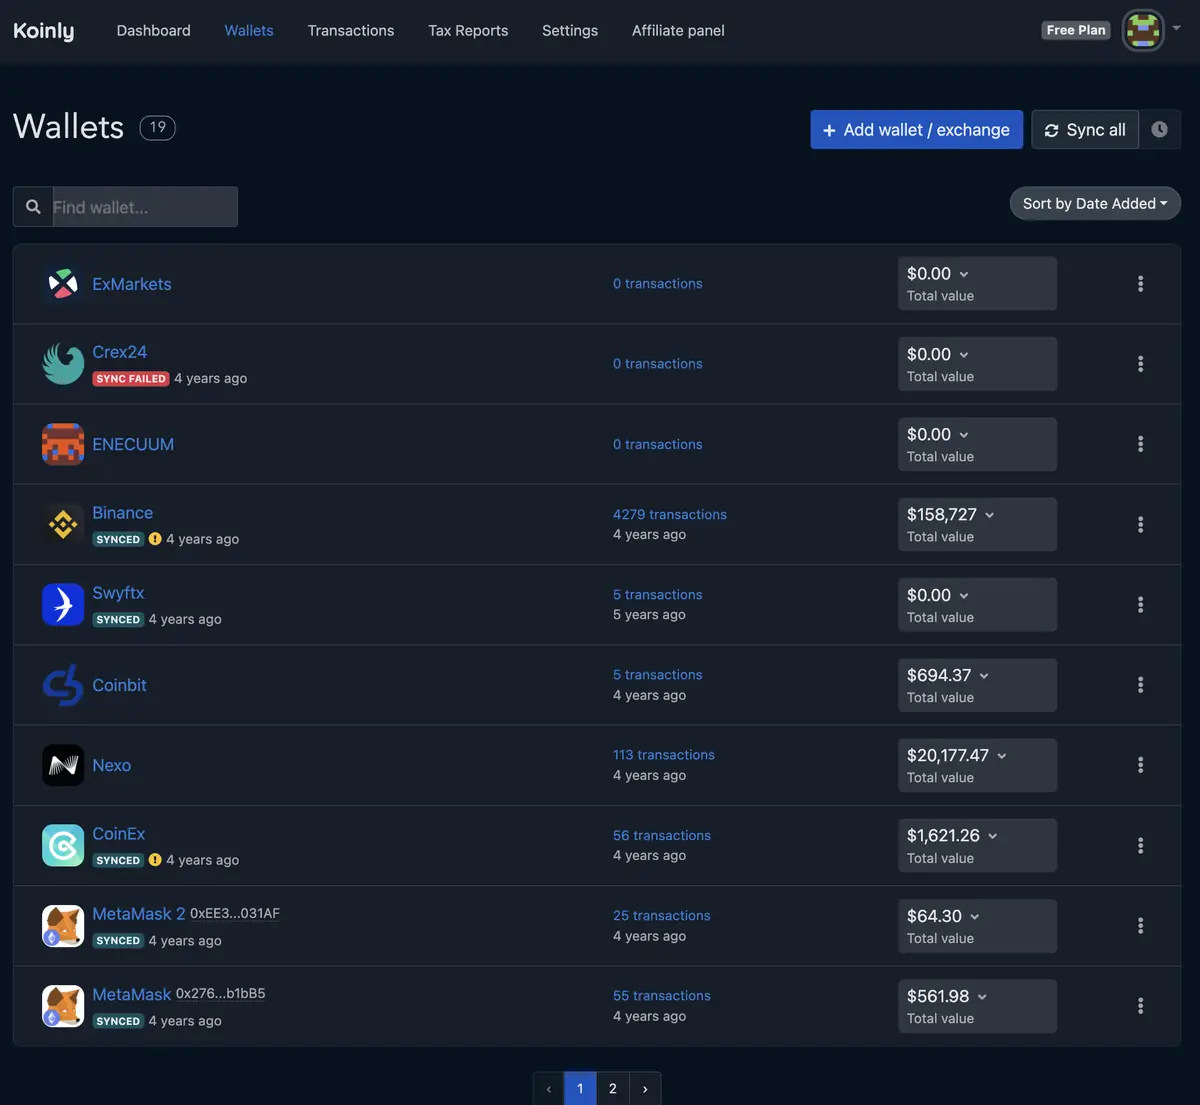Open the Sort by Date Added dropdown
Viewport: 1200px width, 1105px height.
point(1095,204)
